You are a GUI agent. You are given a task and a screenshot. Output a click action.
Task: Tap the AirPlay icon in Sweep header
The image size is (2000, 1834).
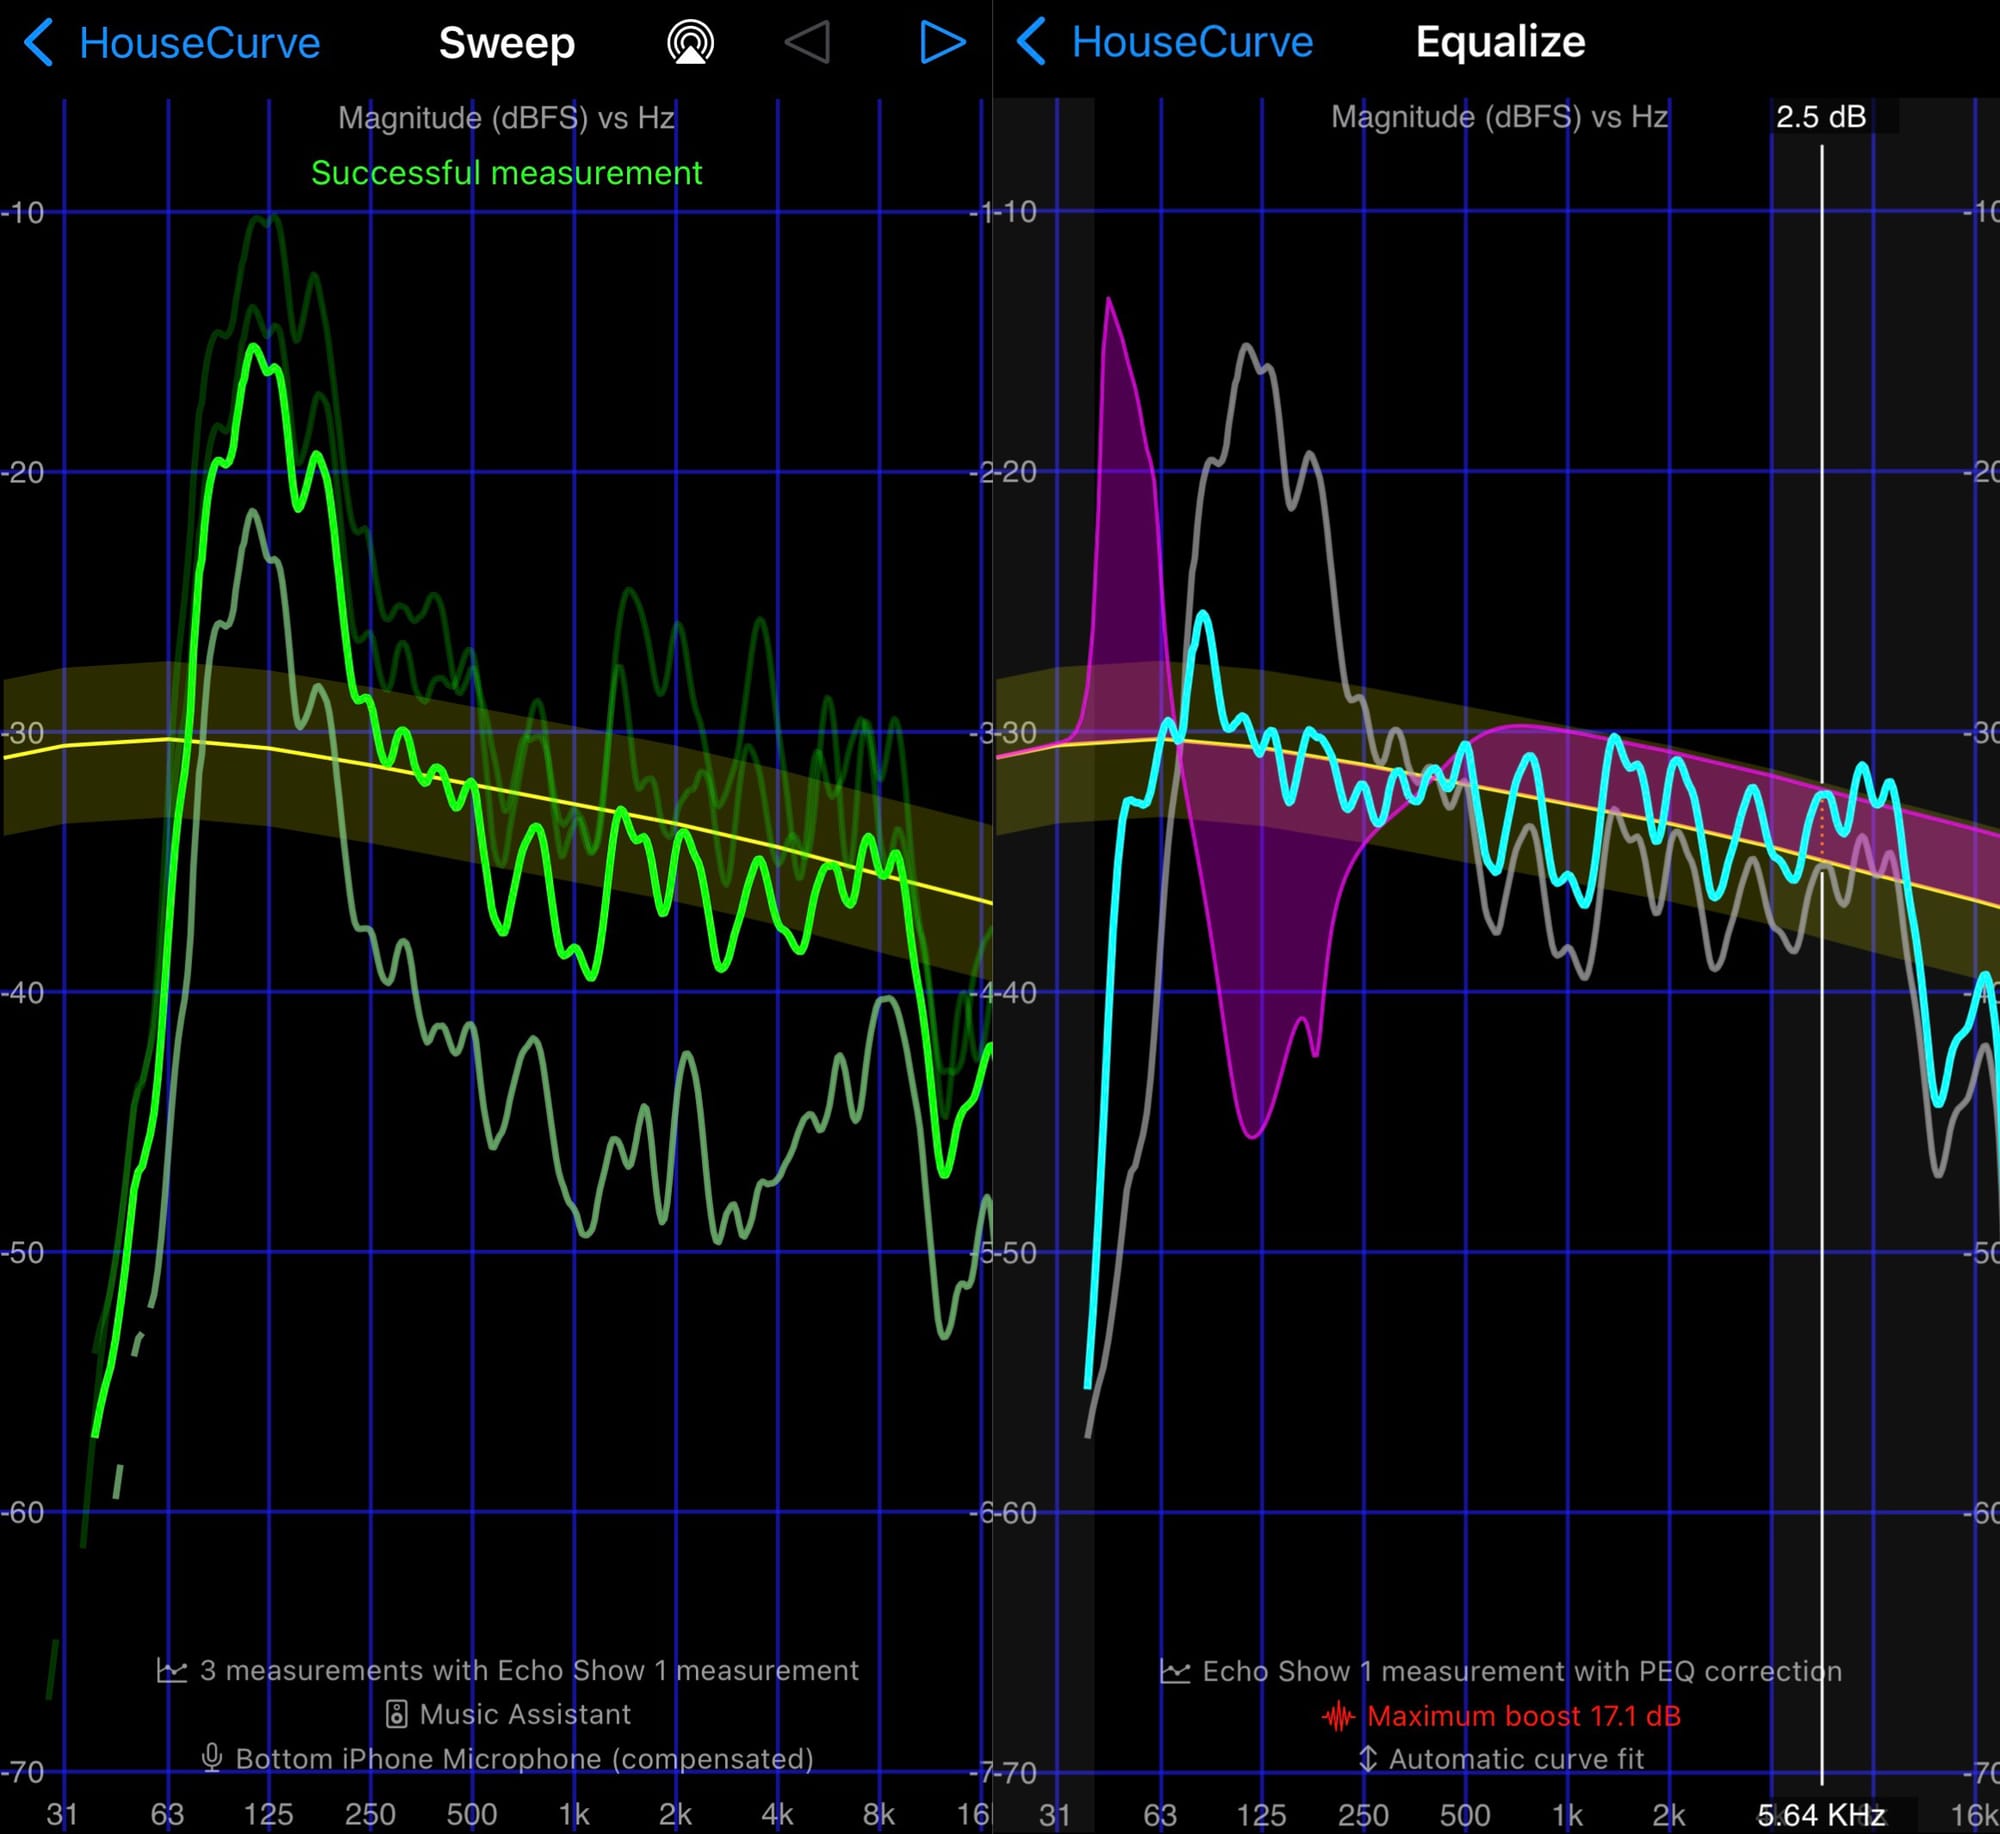pos(690,43)
